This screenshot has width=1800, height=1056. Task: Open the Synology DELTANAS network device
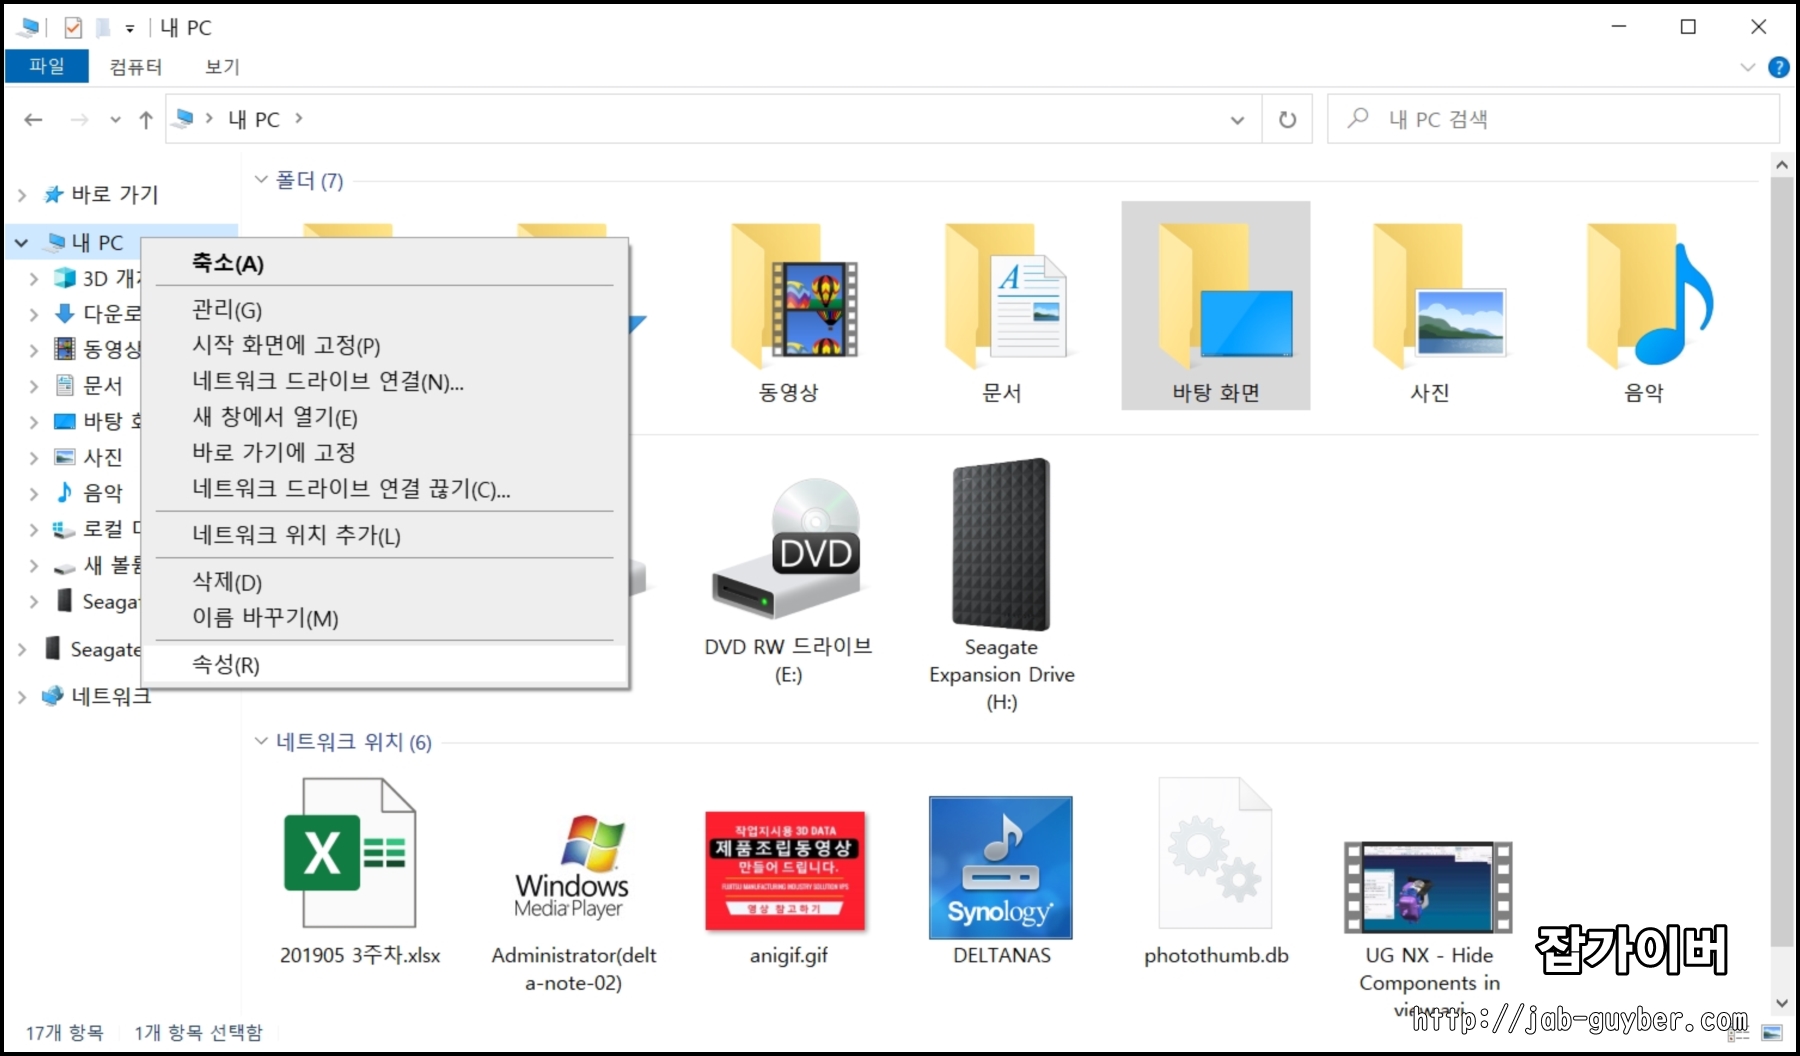pyautogui.click(x=999, y=868)
